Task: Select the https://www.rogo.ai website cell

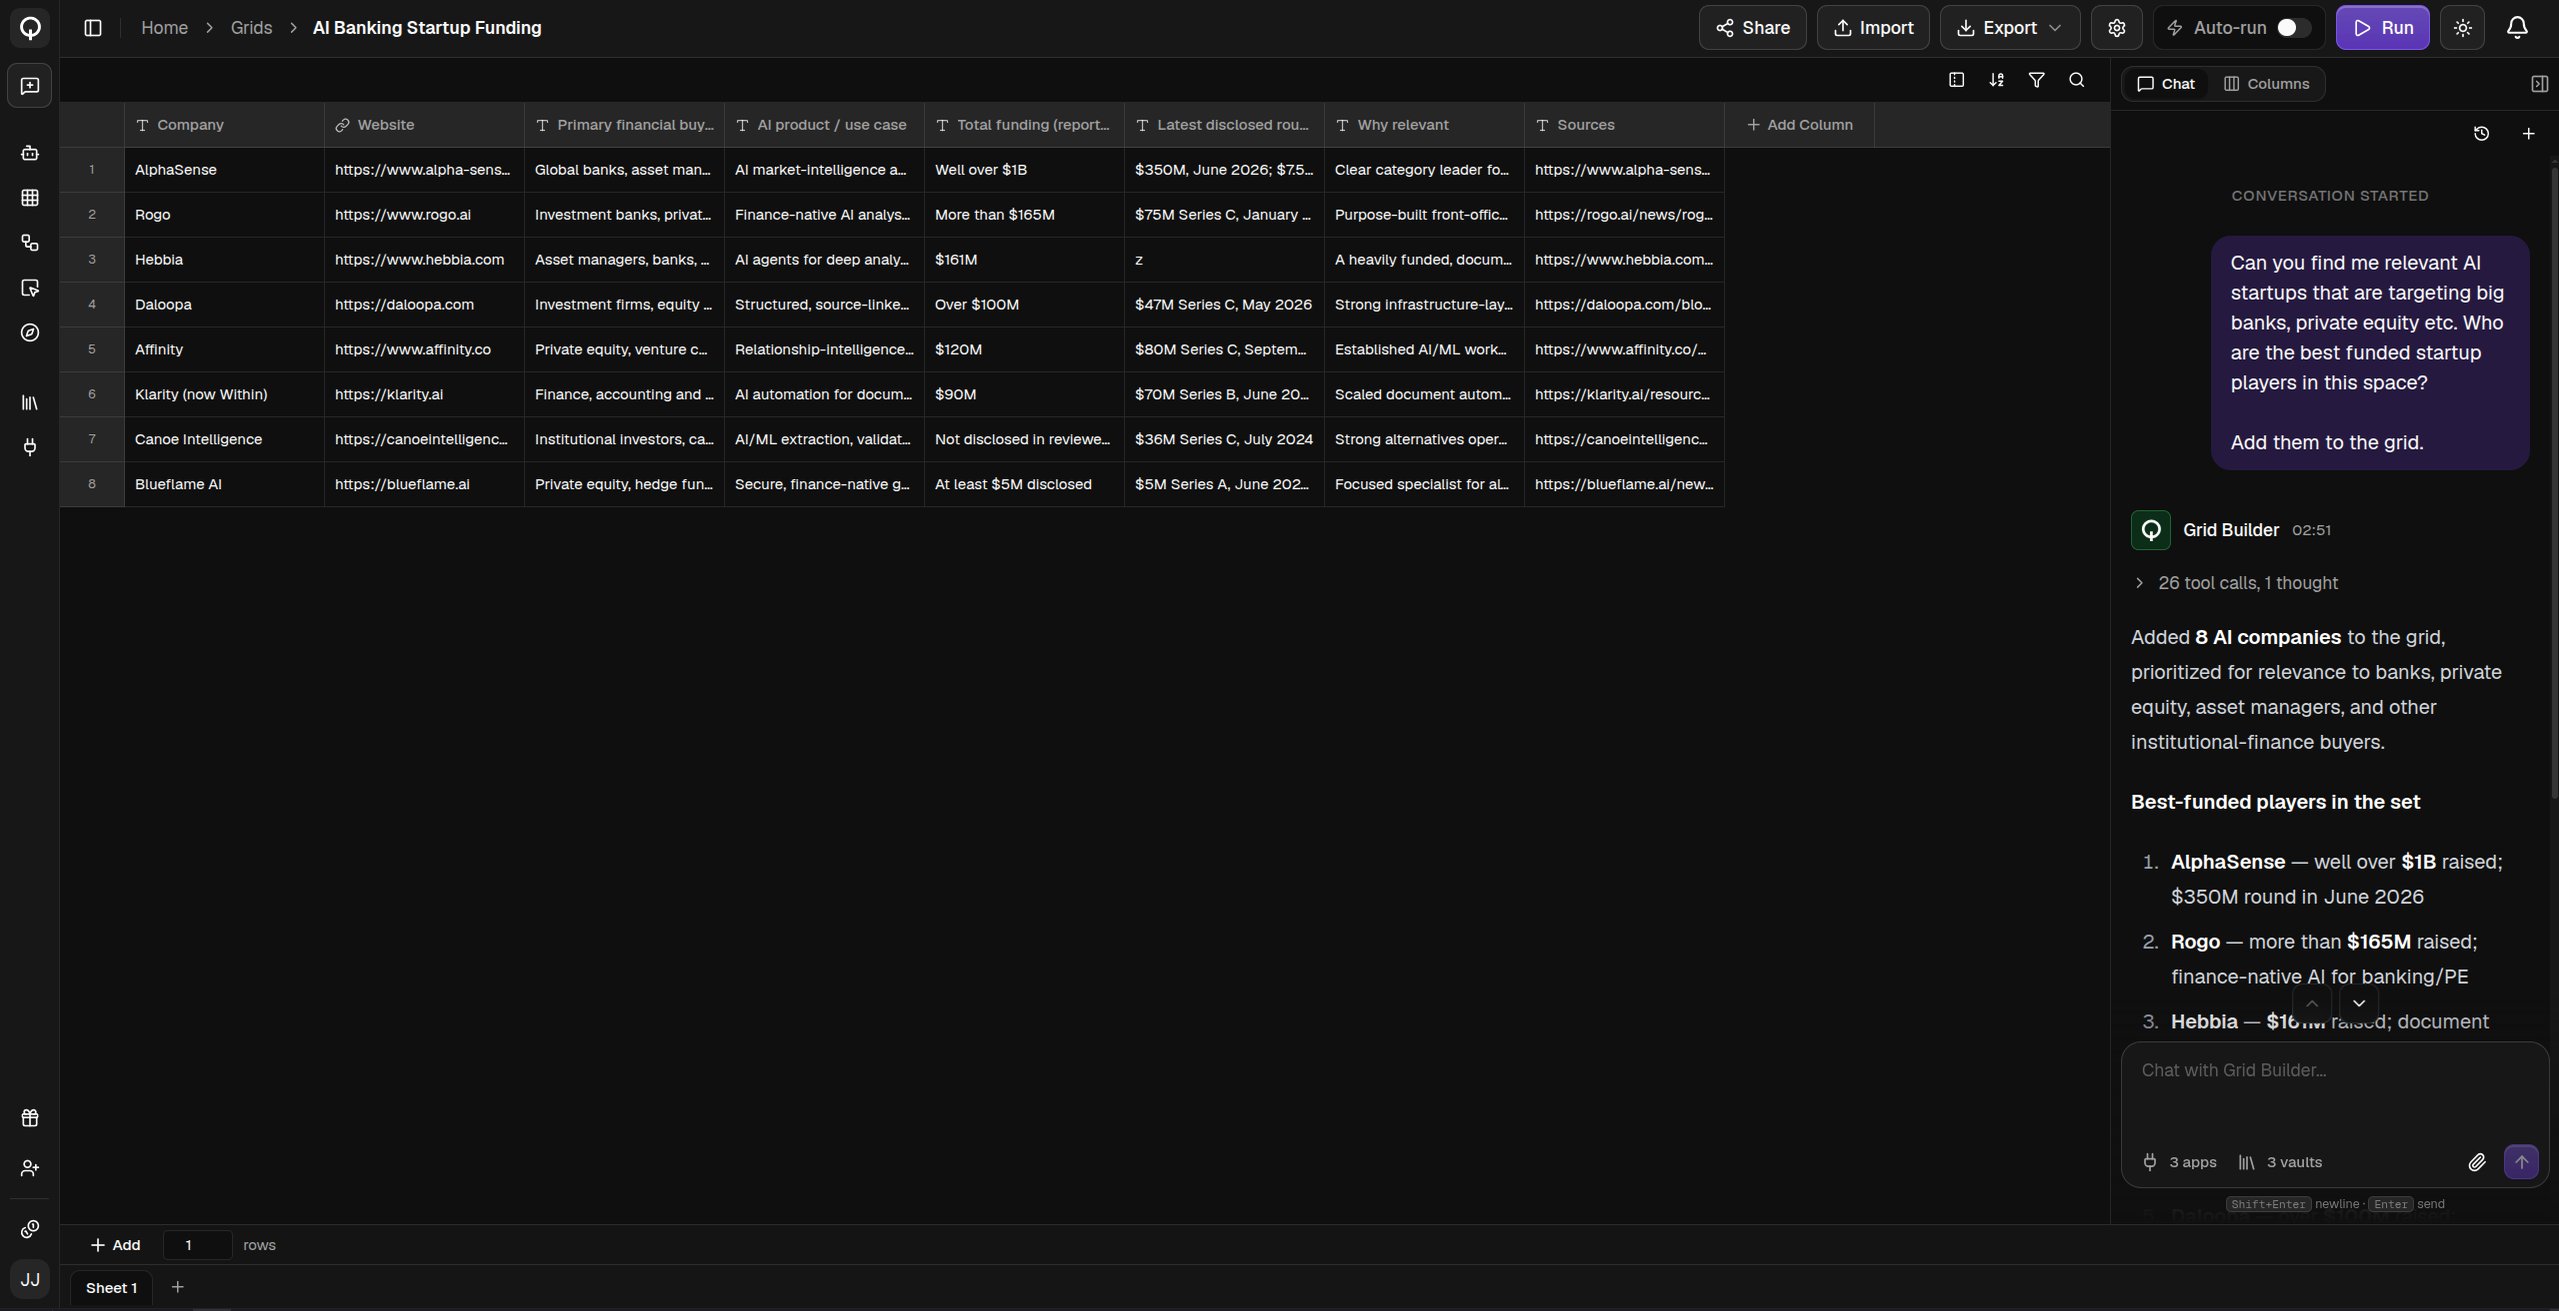Action: (x=424, y=215)
